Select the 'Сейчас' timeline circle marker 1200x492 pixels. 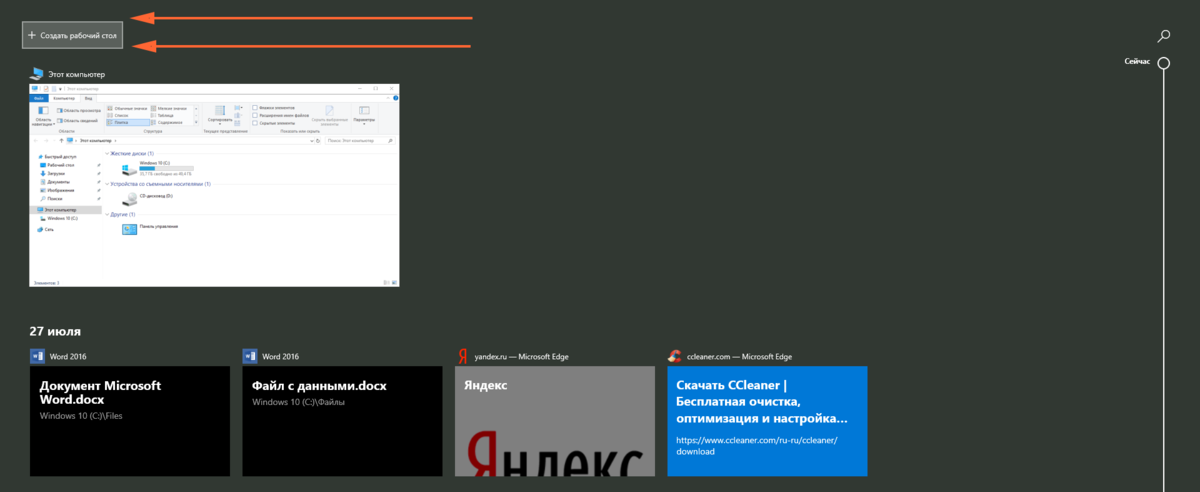pyautogui.click(x=1164, y=63)
